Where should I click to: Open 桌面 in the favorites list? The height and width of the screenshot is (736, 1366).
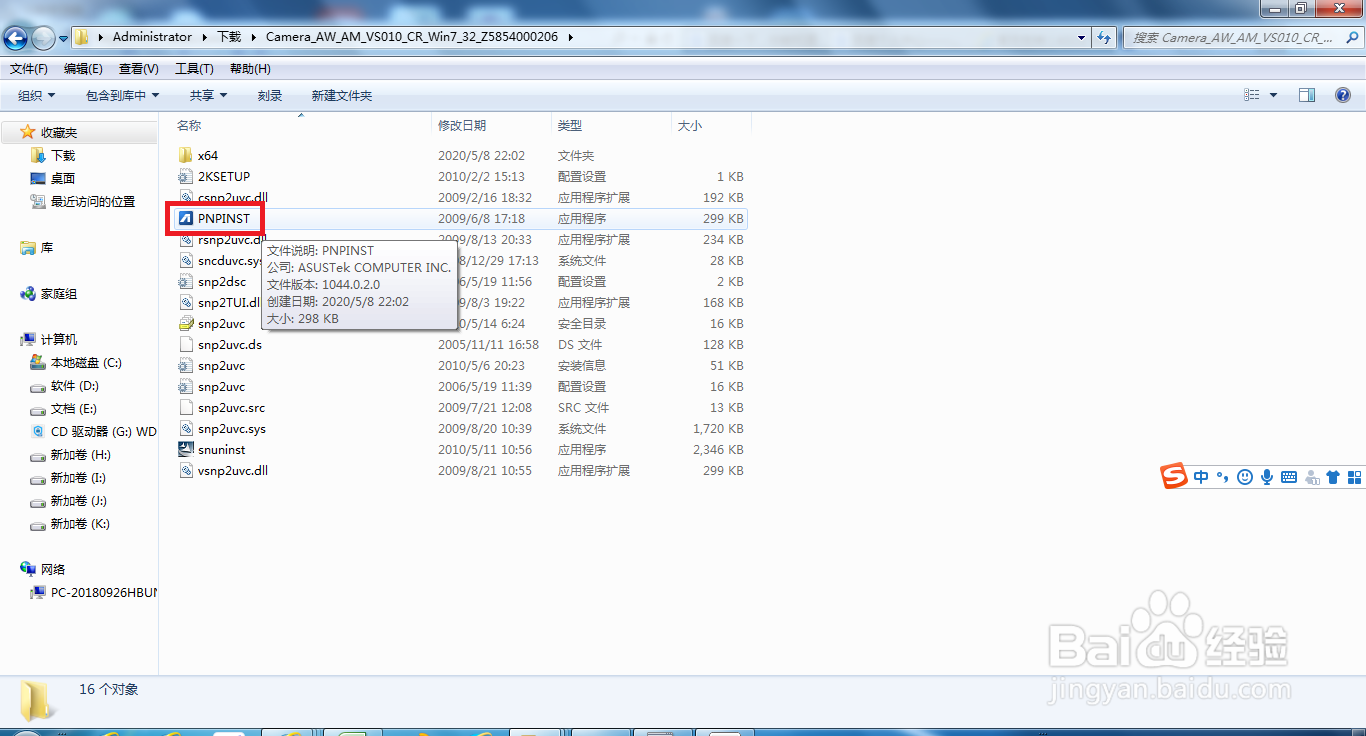point(63,179)
